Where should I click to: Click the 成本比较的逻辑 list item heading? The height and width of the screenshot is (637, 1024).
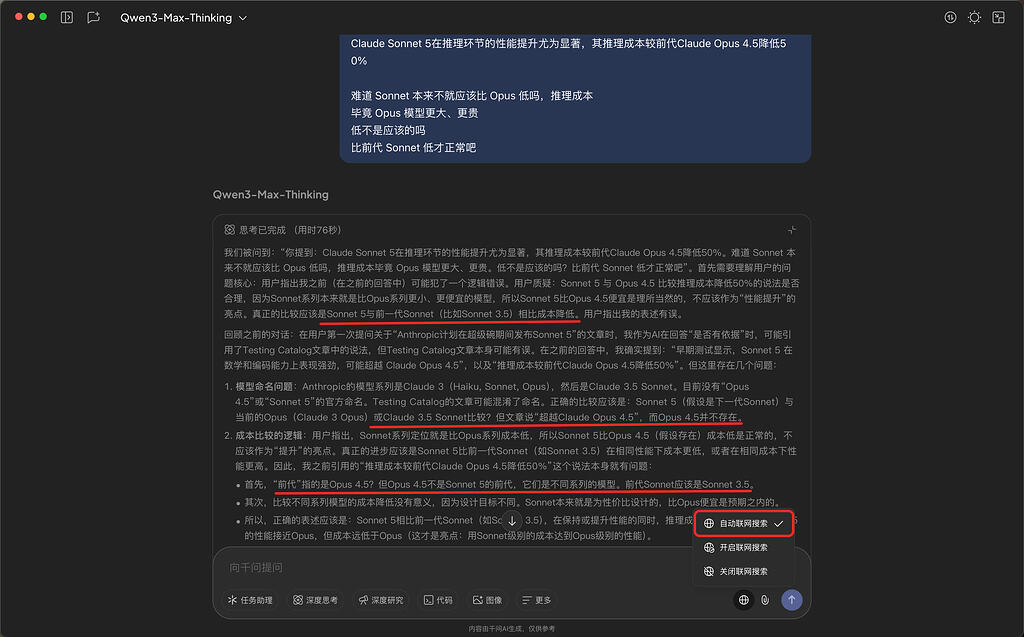269,435
